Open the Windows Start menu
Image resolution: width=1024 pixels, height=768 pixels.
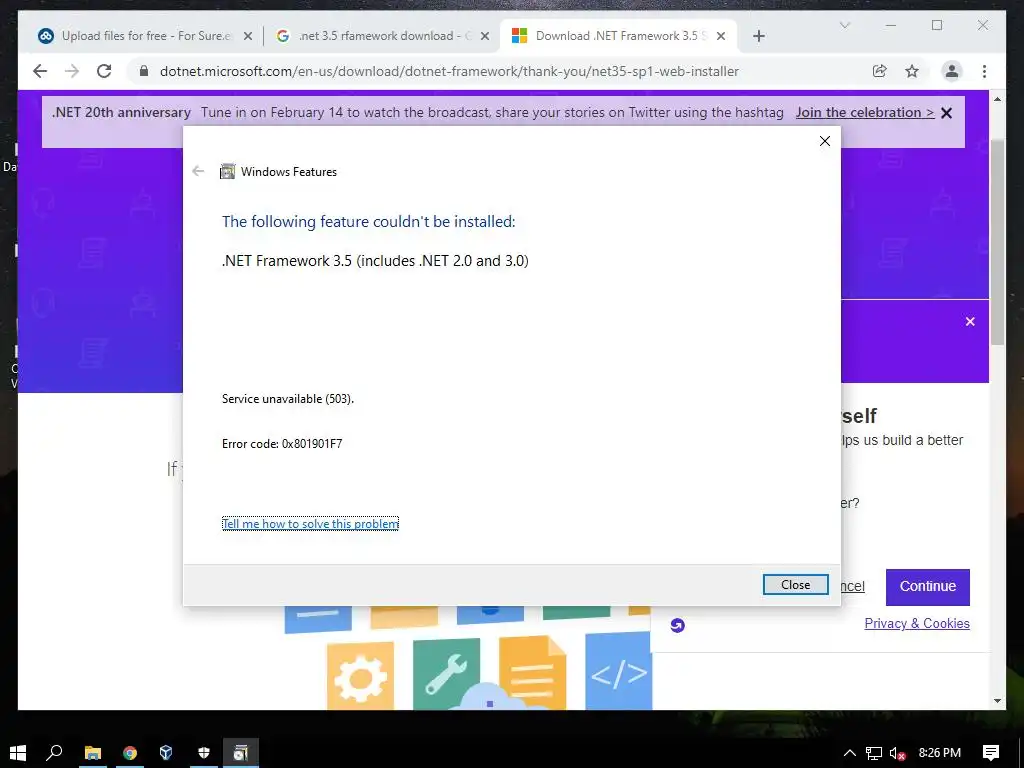pyautogui.click(x=18, y=752)
